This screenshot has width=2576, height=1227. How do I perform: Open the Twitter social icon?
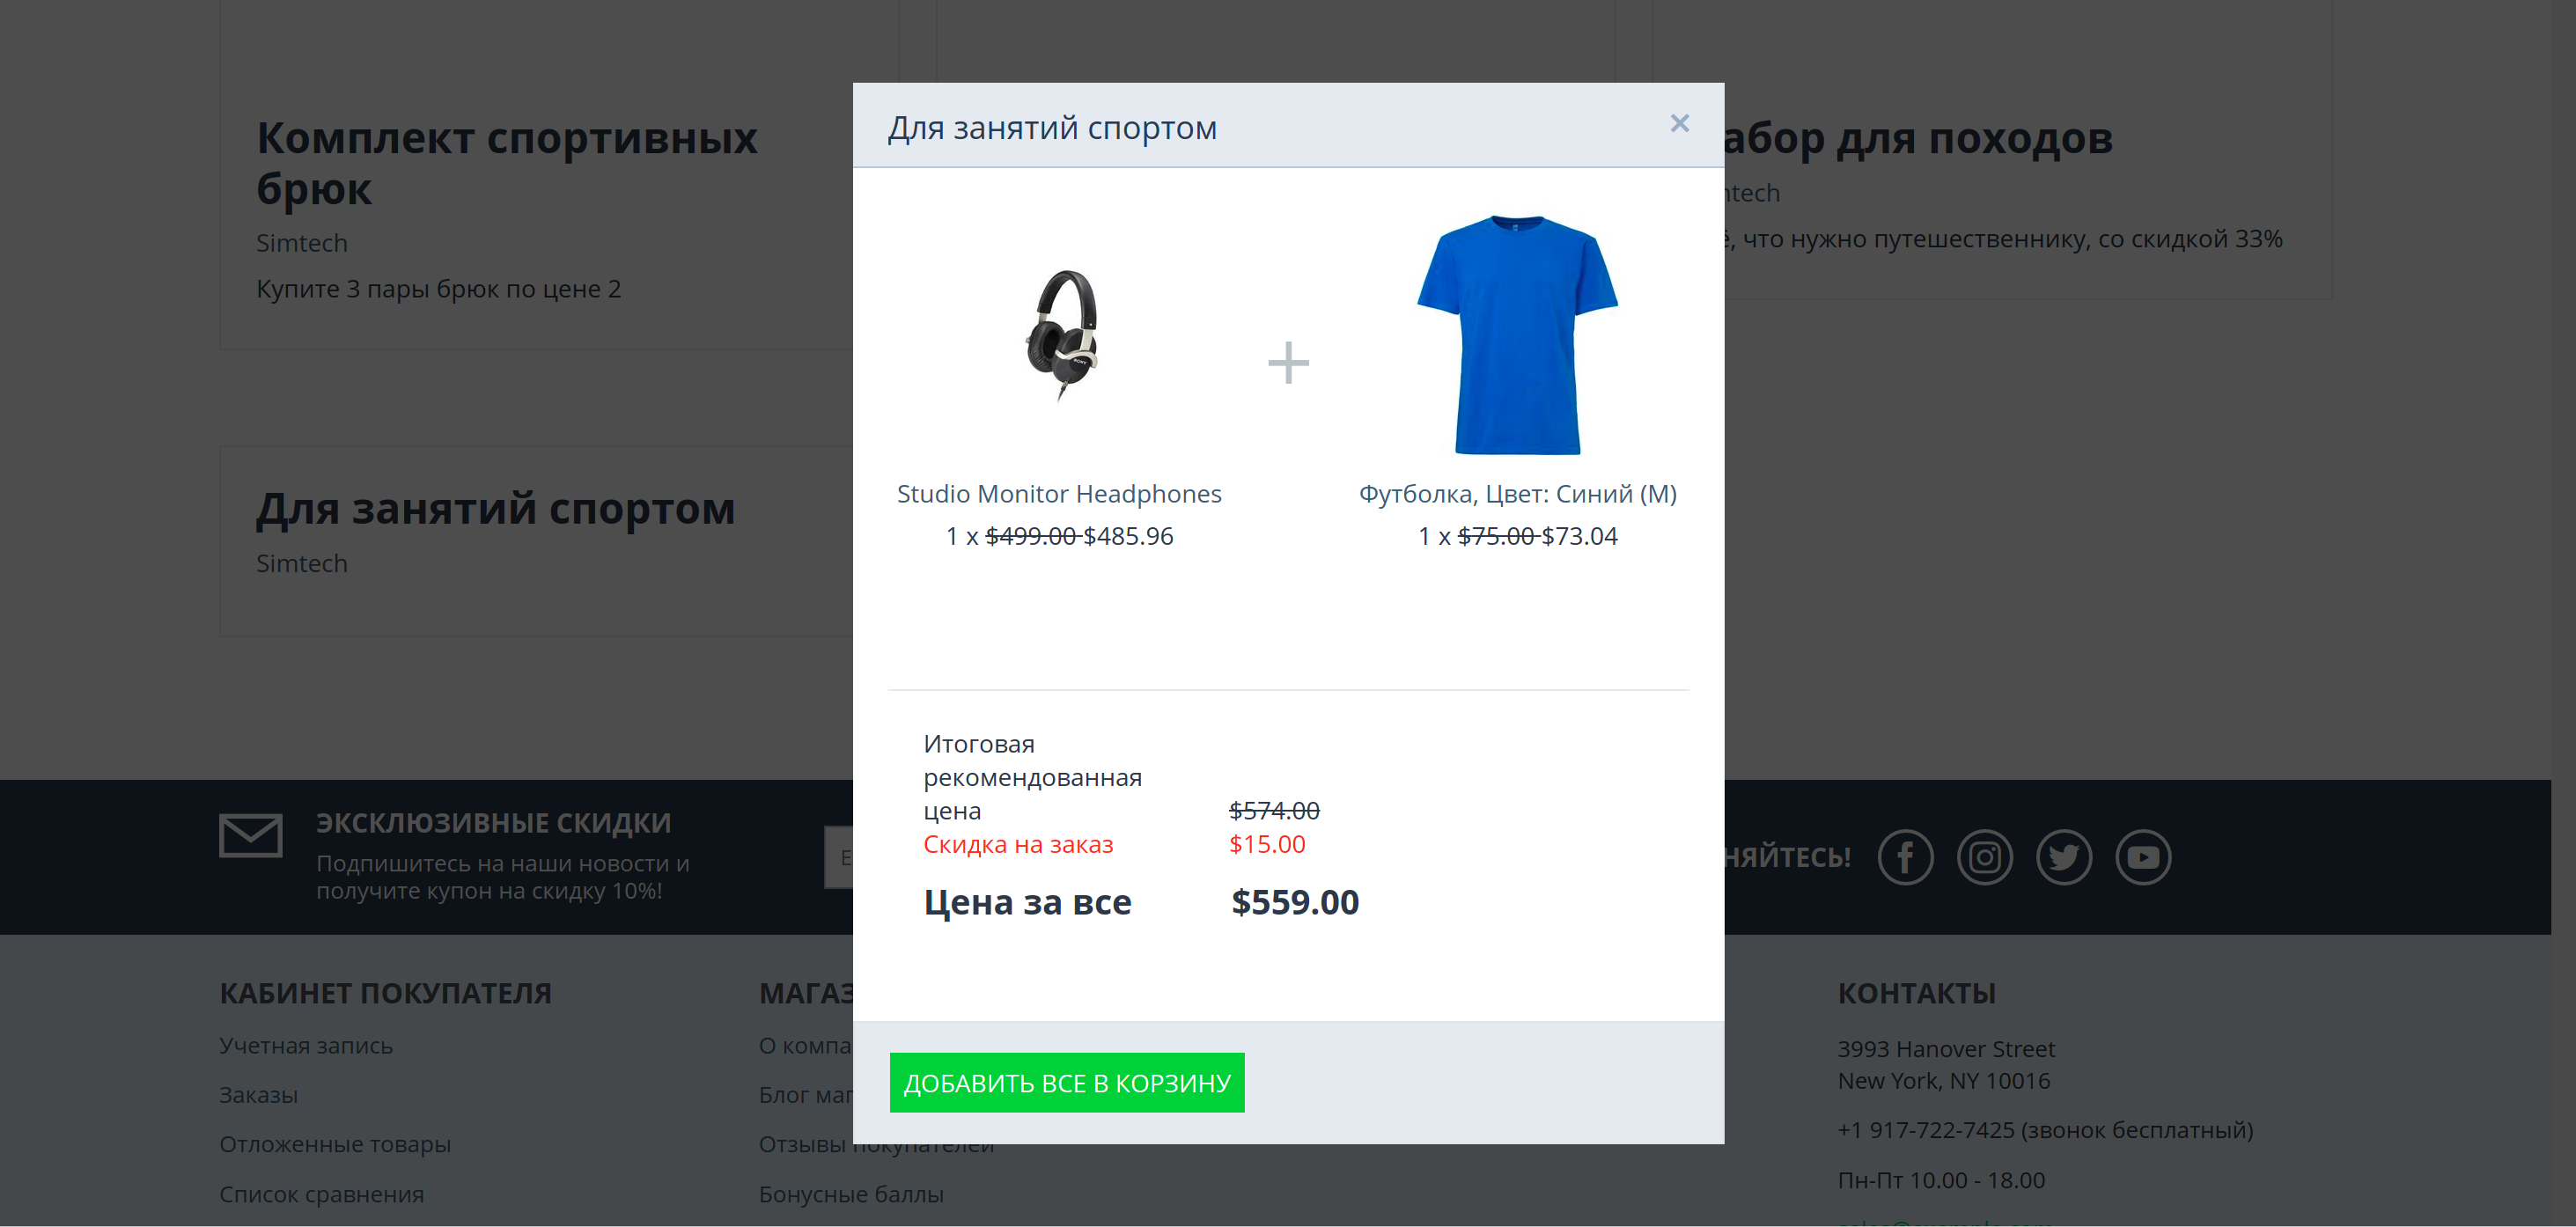tap(2063, 857)
